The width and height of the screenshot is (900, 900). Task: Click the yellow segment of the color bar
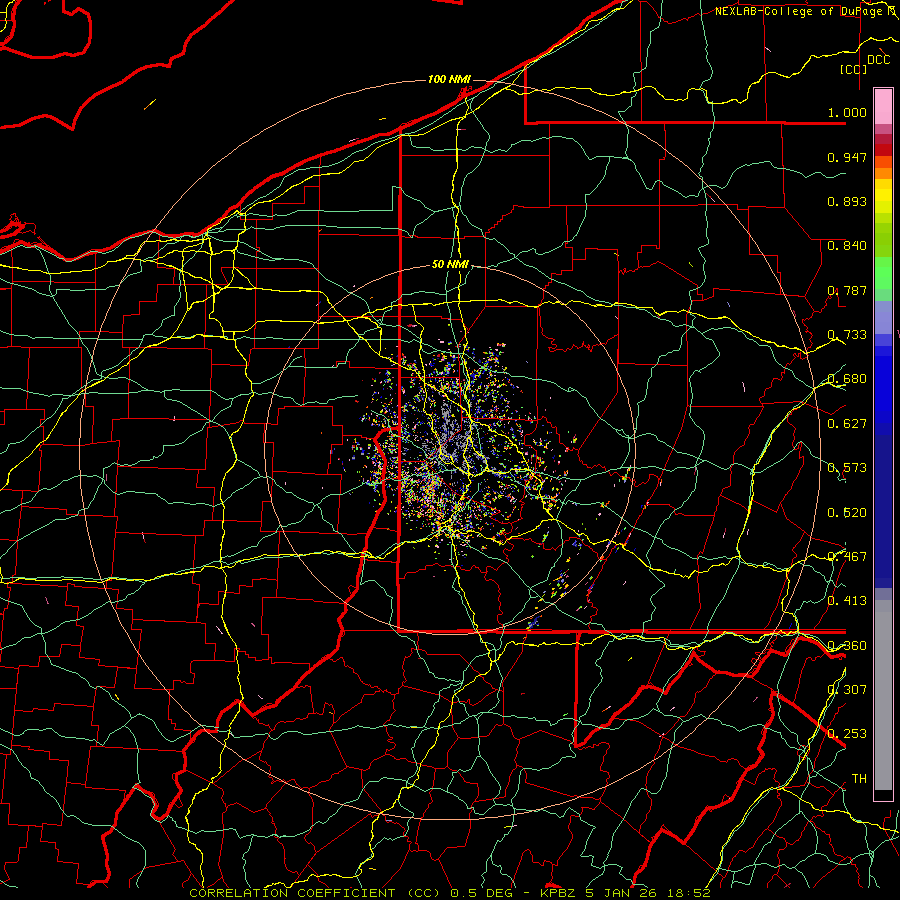coord(883,196)
